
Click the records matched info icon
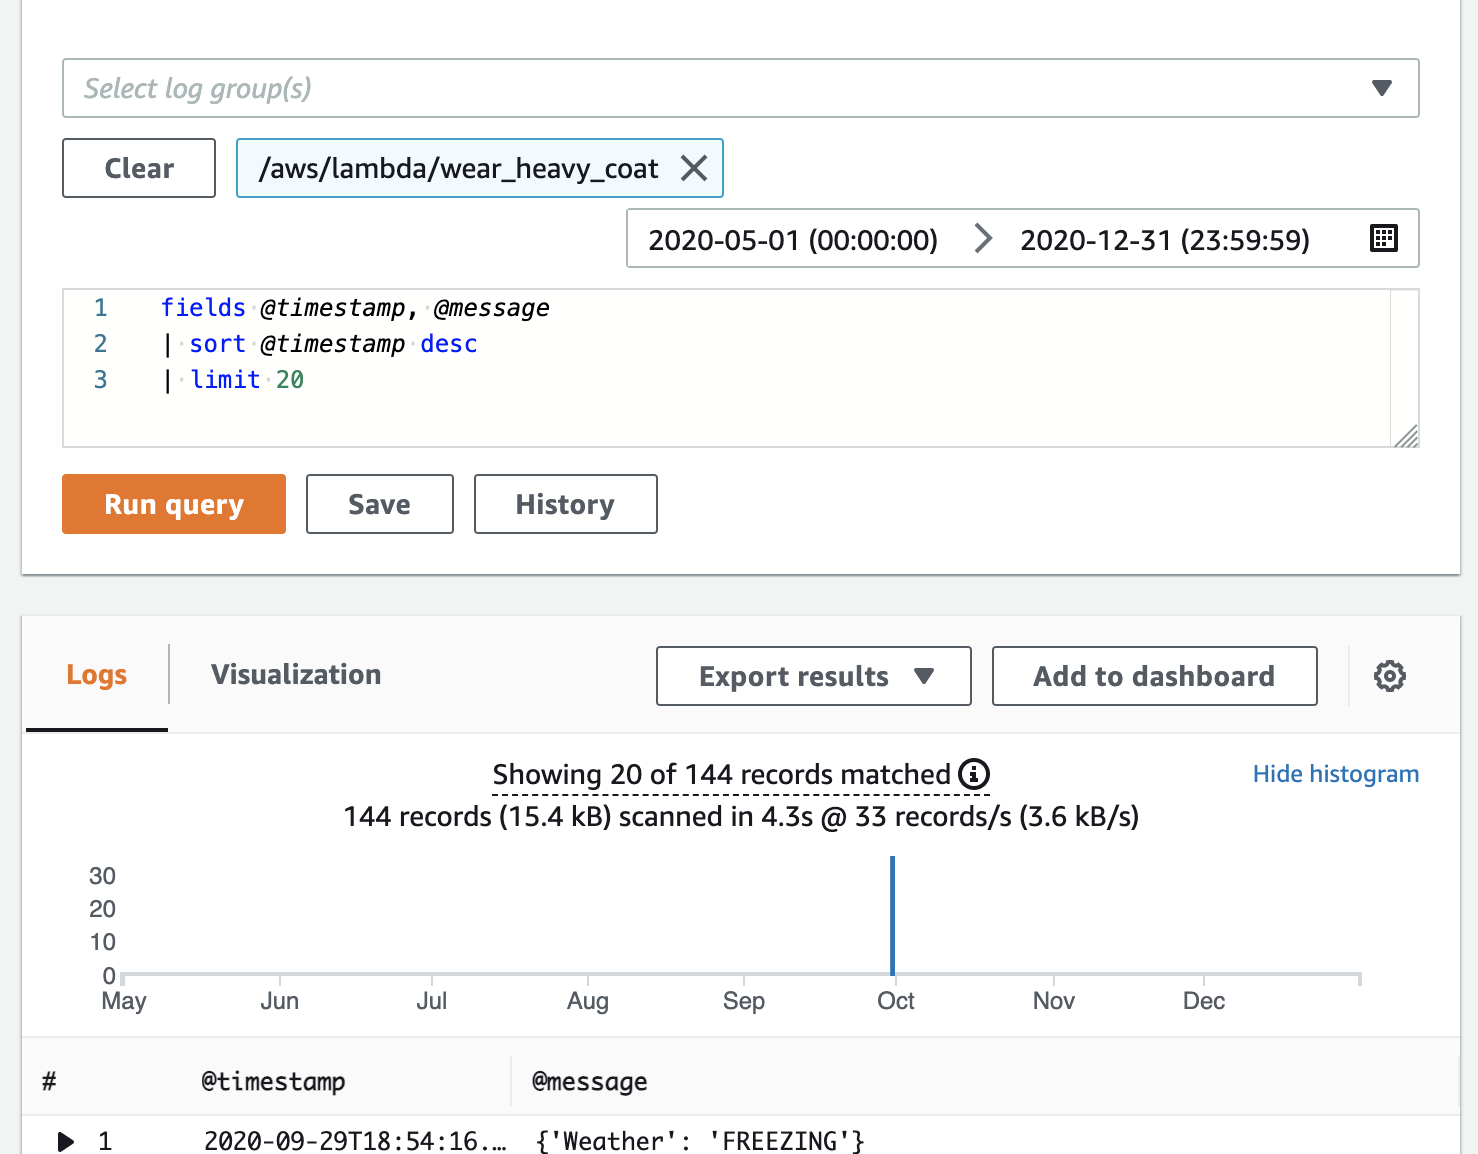(973, 774)
